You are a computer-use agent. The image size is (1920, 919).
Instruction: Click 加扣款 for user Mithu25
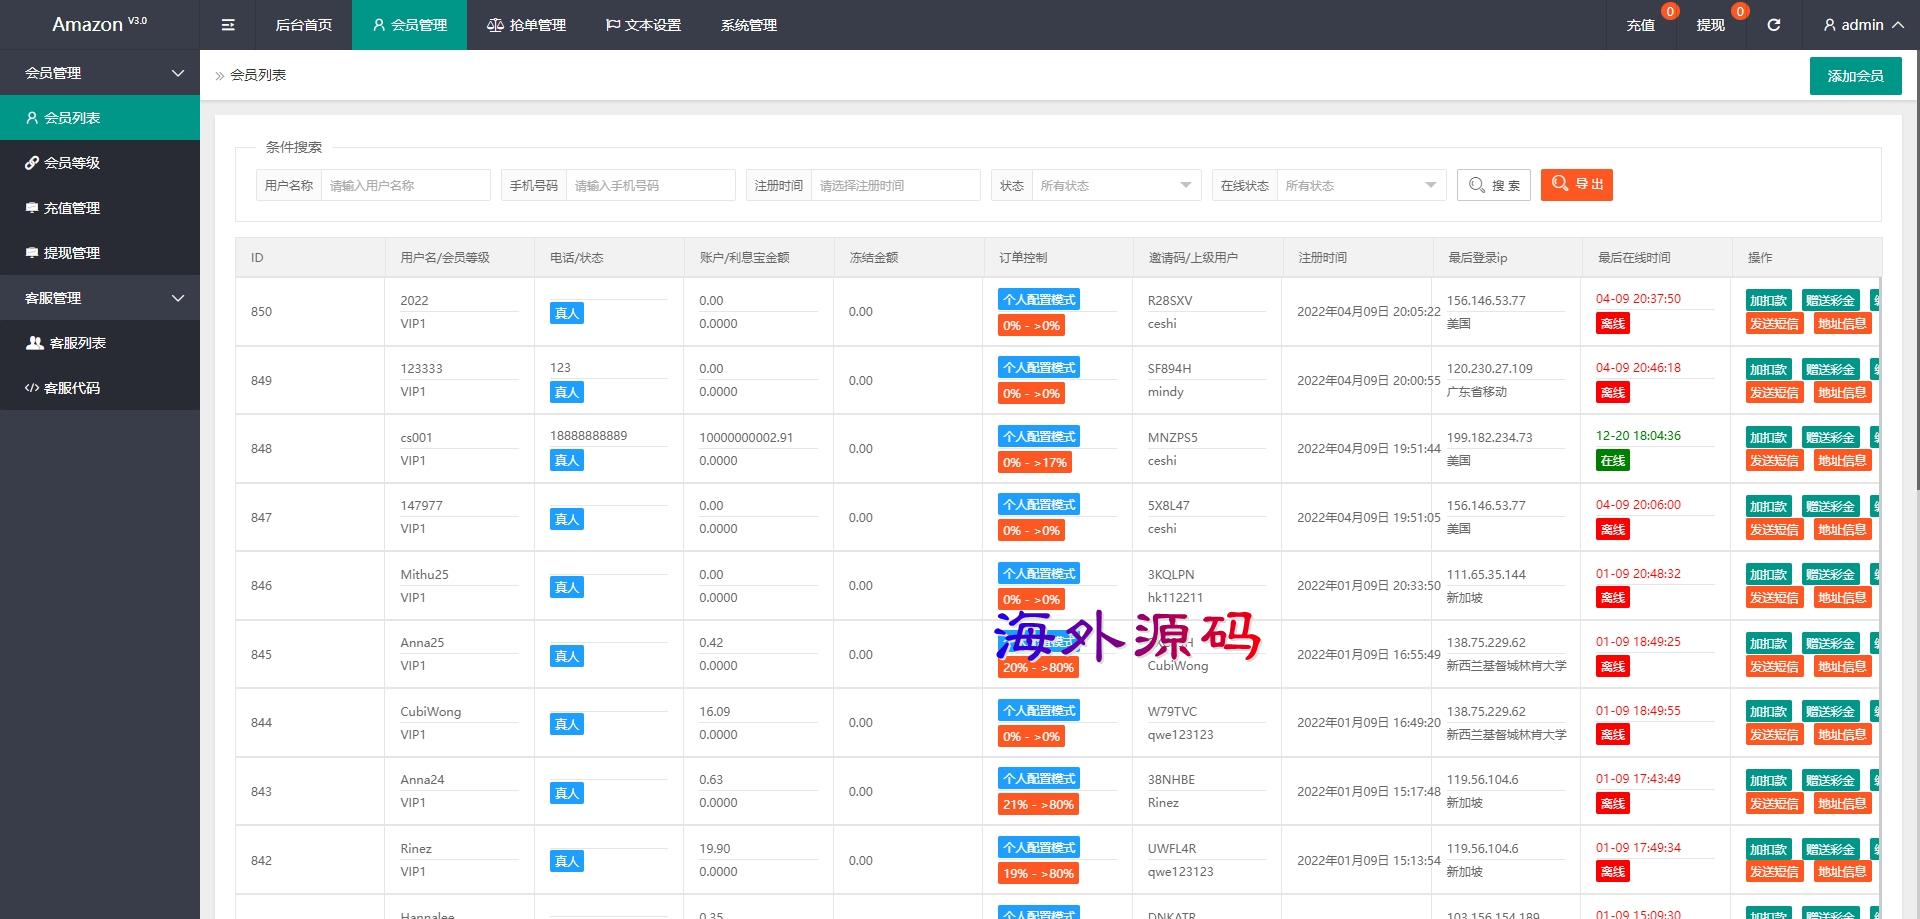(1768, 574)
